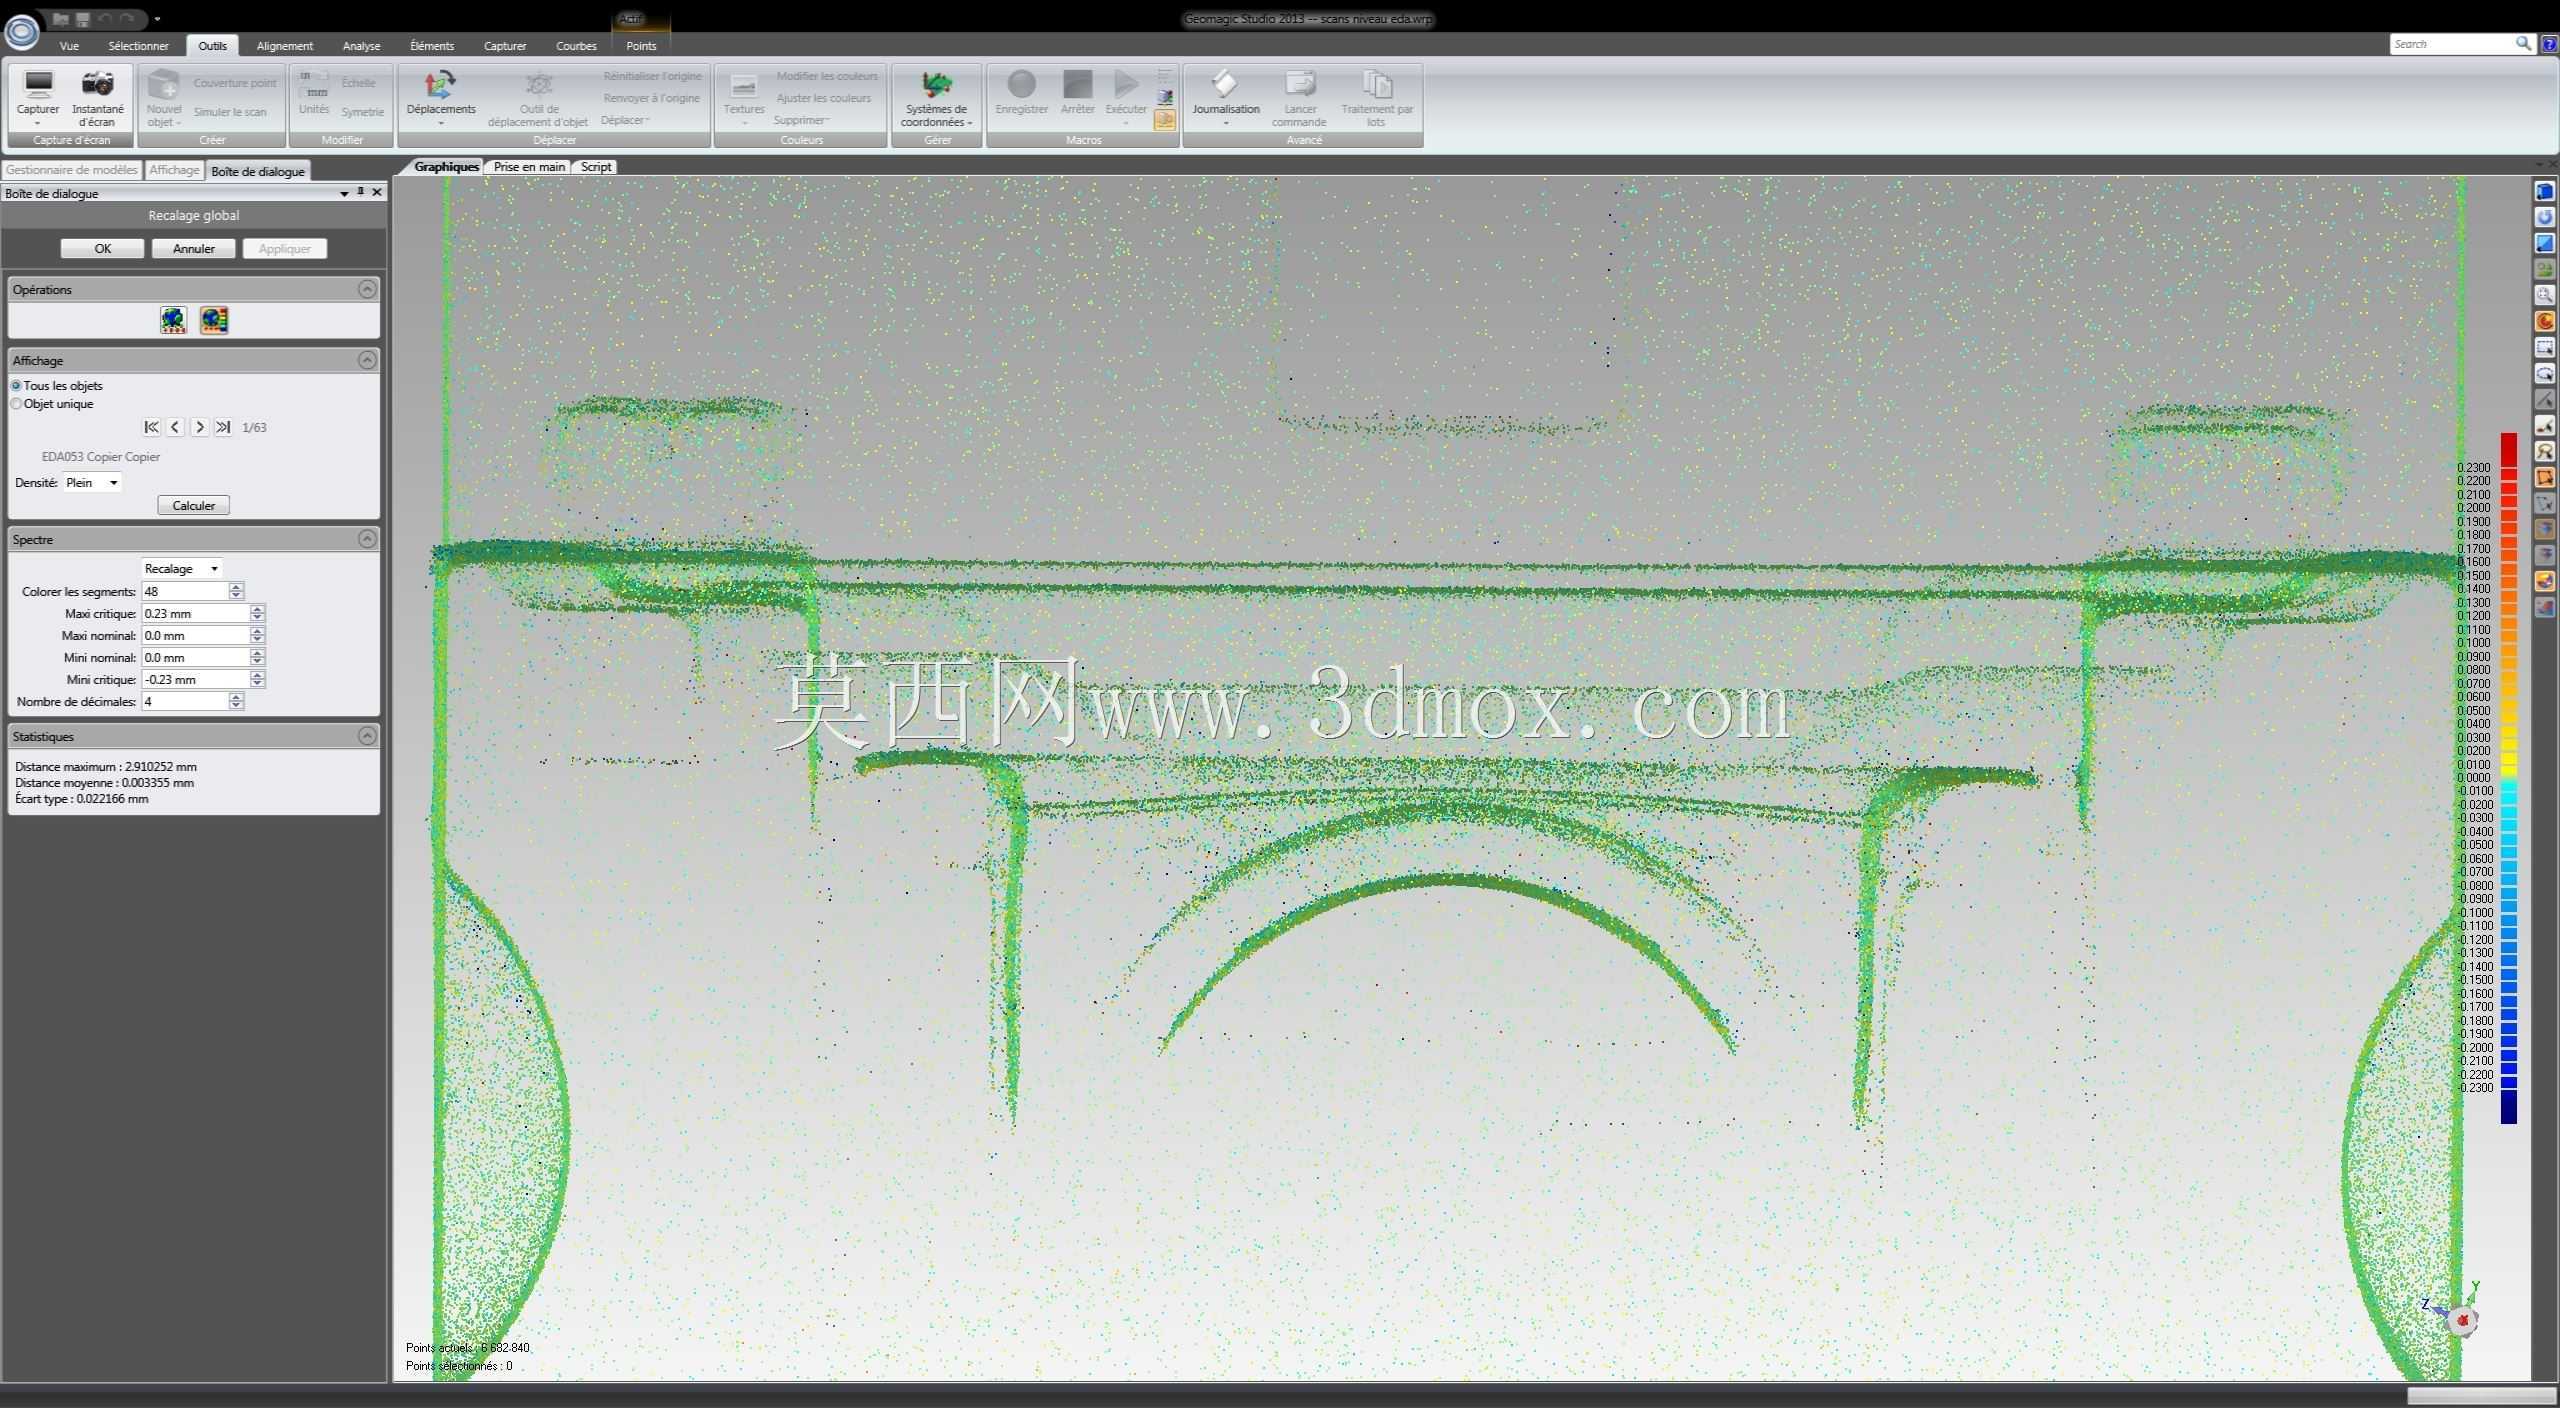Image resolution: width=2560 pixels, height=1408 pixels.
Task: Go to last object in Affichage navigation
Action: pos(223,427)
